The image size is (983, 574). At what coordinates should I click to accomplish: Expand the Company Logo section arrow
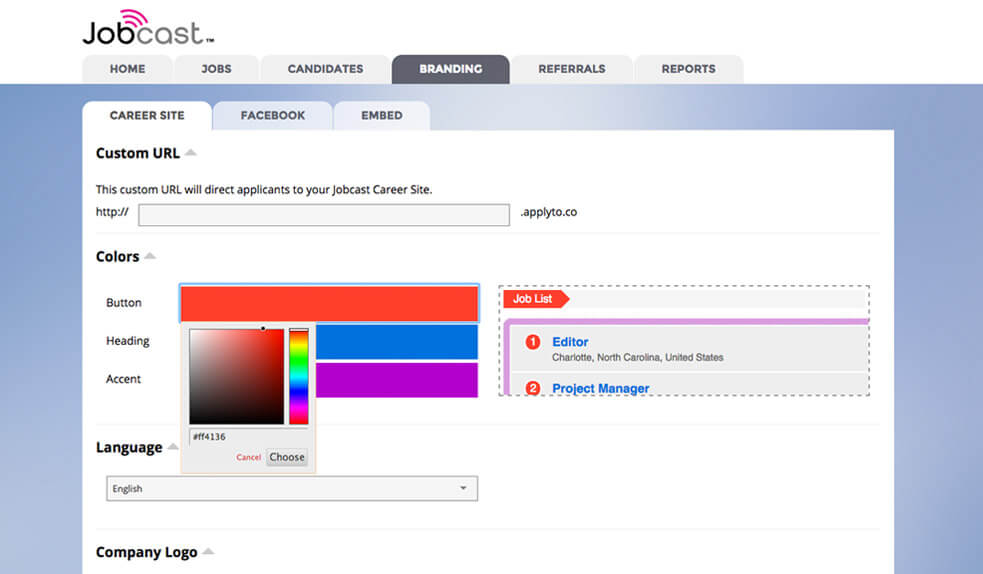[208, 552]
